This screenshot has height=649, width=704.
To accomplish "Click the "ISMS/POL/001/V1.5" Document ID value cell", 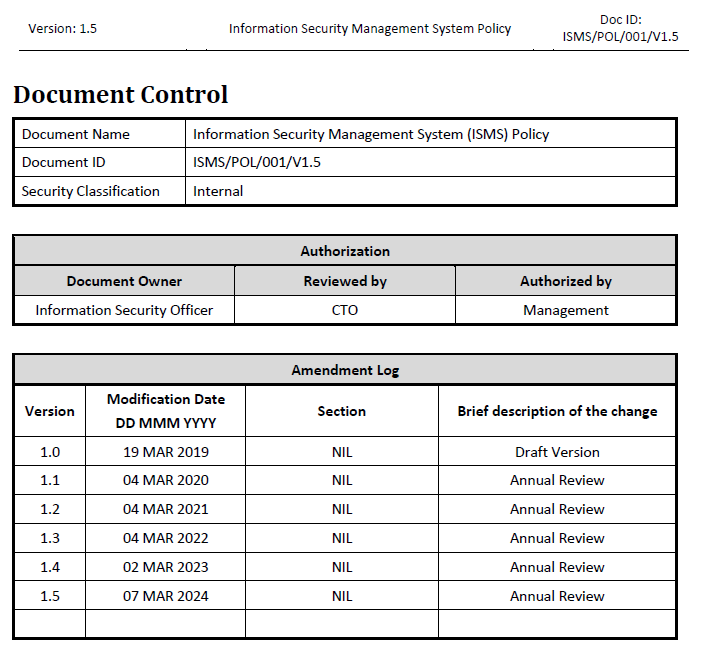I will pos(262,162).
